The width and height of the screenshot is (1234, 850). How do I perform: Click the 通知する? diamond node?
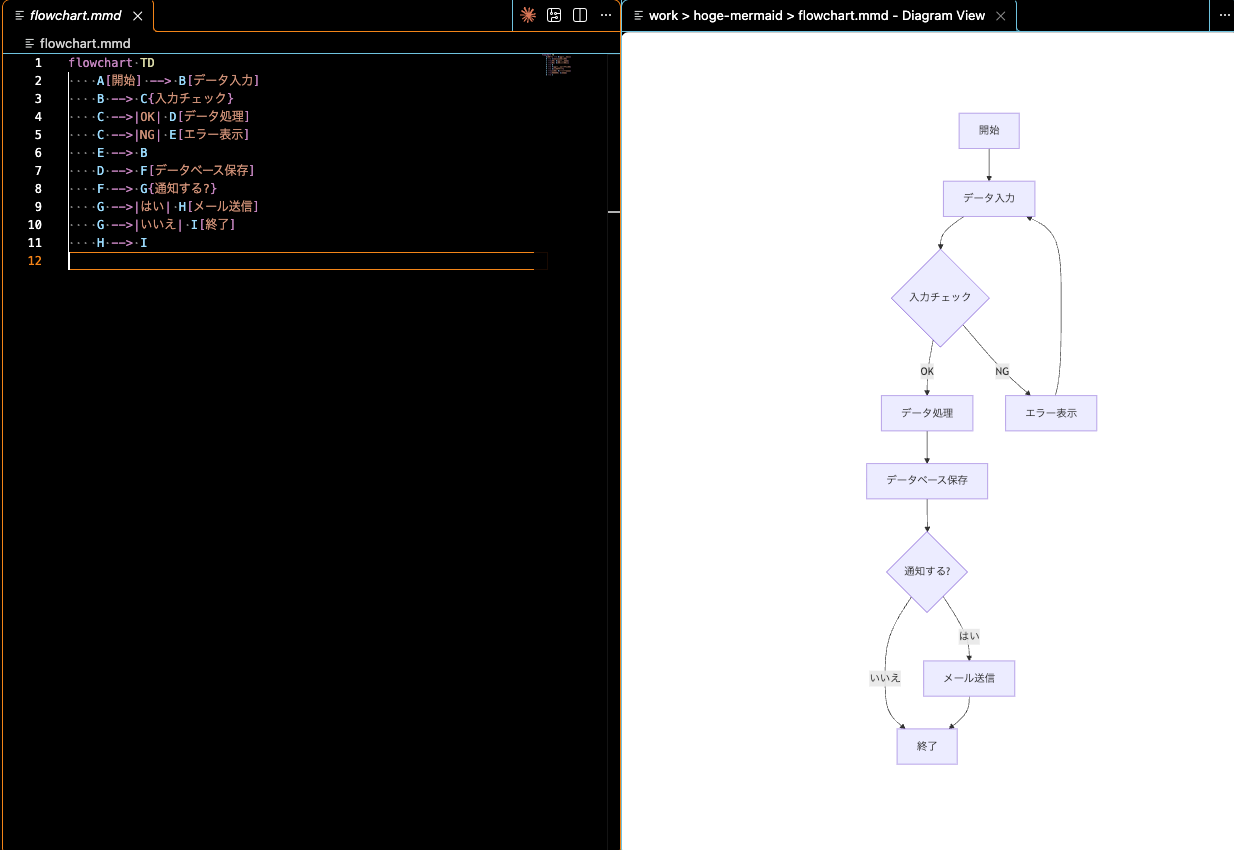pos(927,571)
